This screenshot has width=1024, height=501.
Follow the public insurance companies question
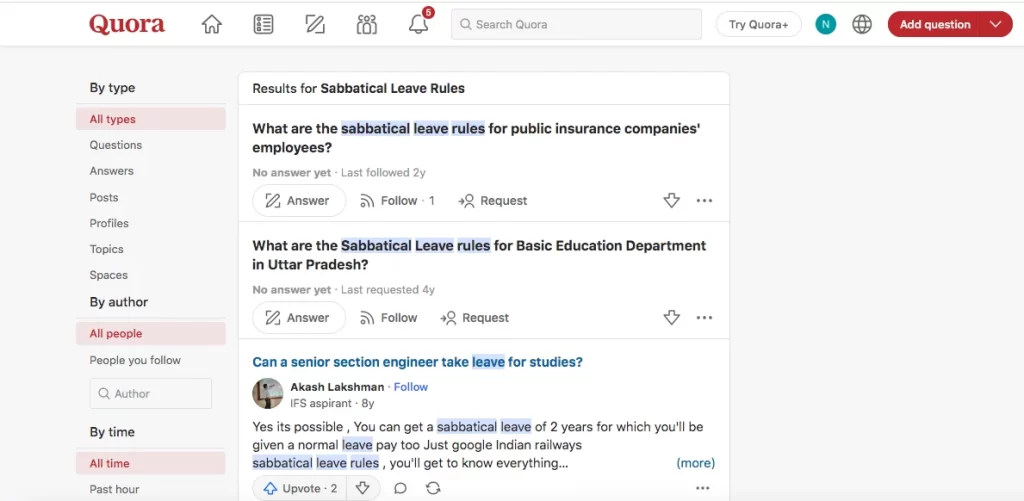(397, 201)
